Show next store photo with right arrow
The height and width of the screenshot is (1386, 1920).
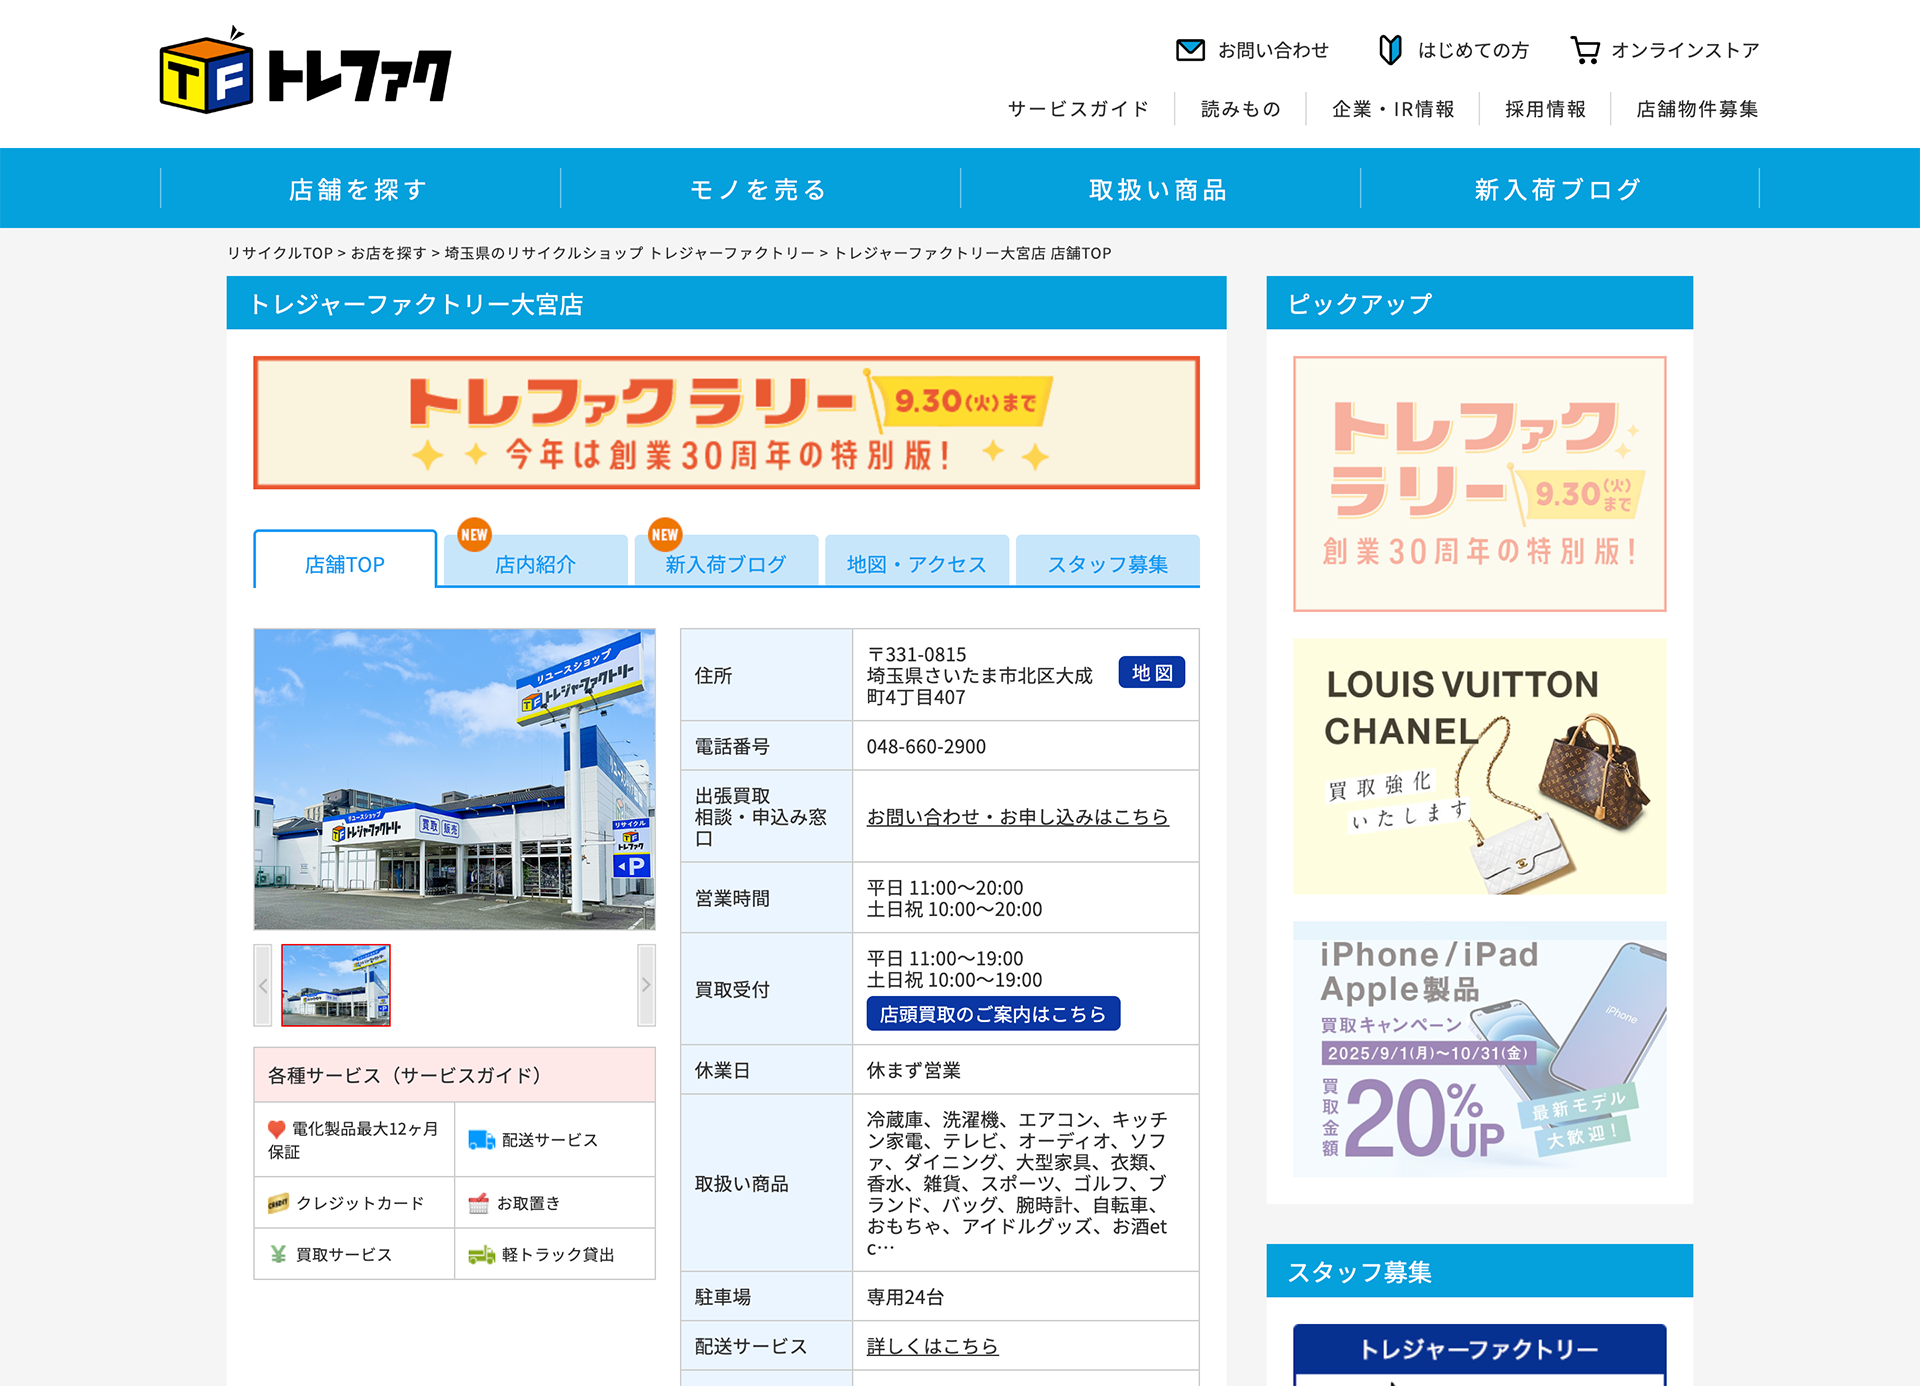point(646,985)
